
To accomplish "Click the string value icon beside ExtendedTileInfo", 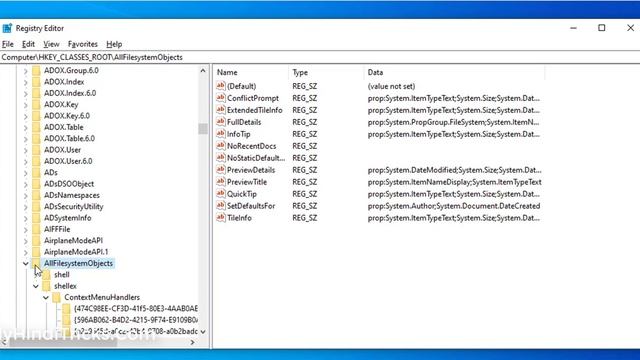I will point(221,110).
